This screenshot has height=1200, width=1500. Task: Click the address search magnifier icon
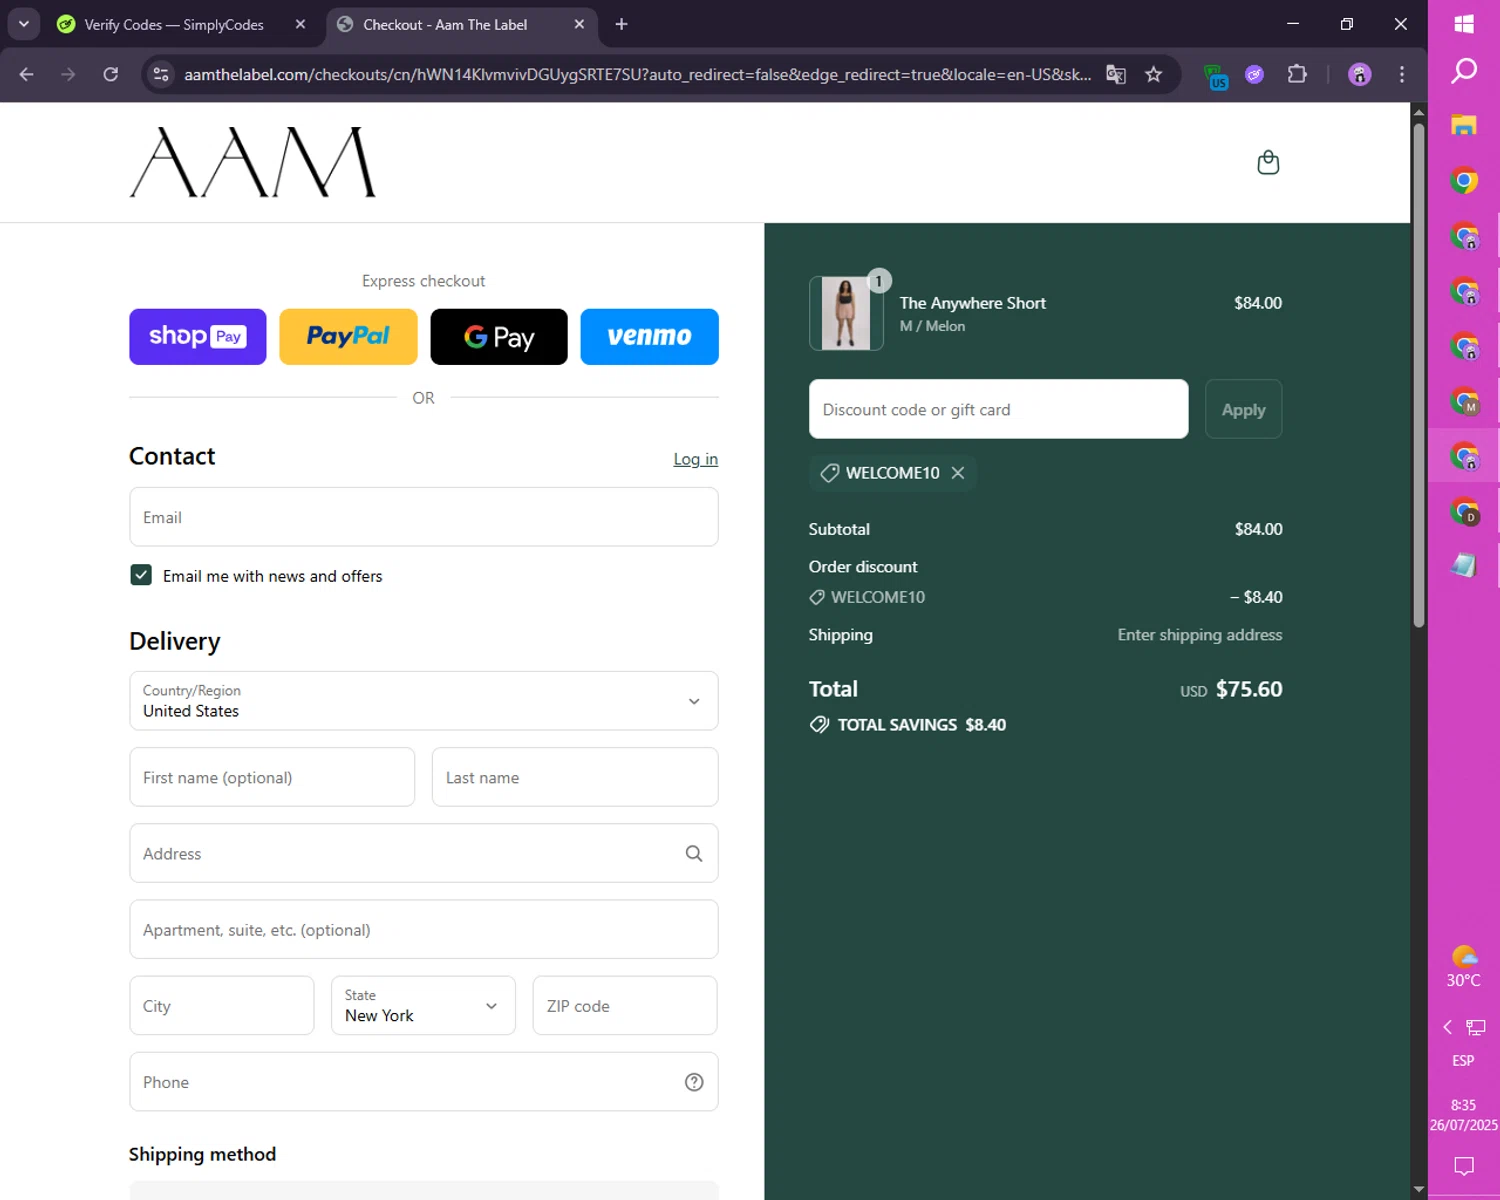694,853
